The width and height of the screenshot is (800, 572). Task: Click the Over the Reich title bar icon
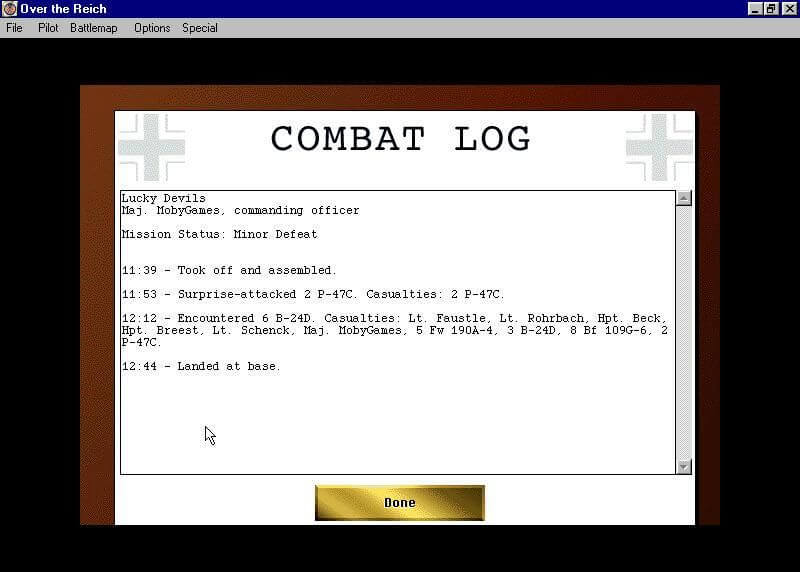tap(9, 9)
